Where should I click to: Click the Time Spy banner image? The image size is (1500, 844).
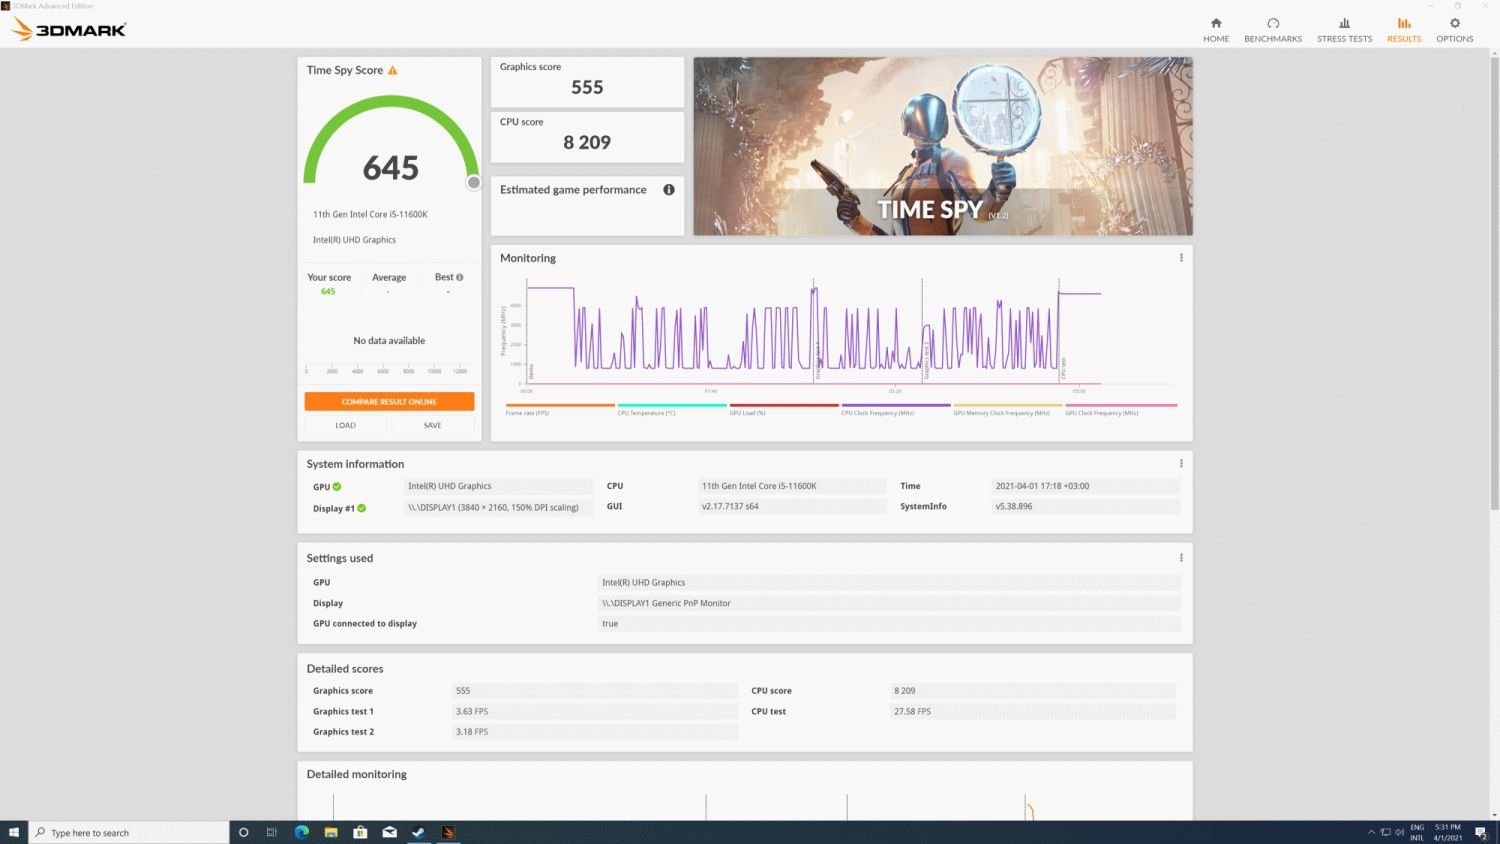pyautogui.click(x=943, y=146)
